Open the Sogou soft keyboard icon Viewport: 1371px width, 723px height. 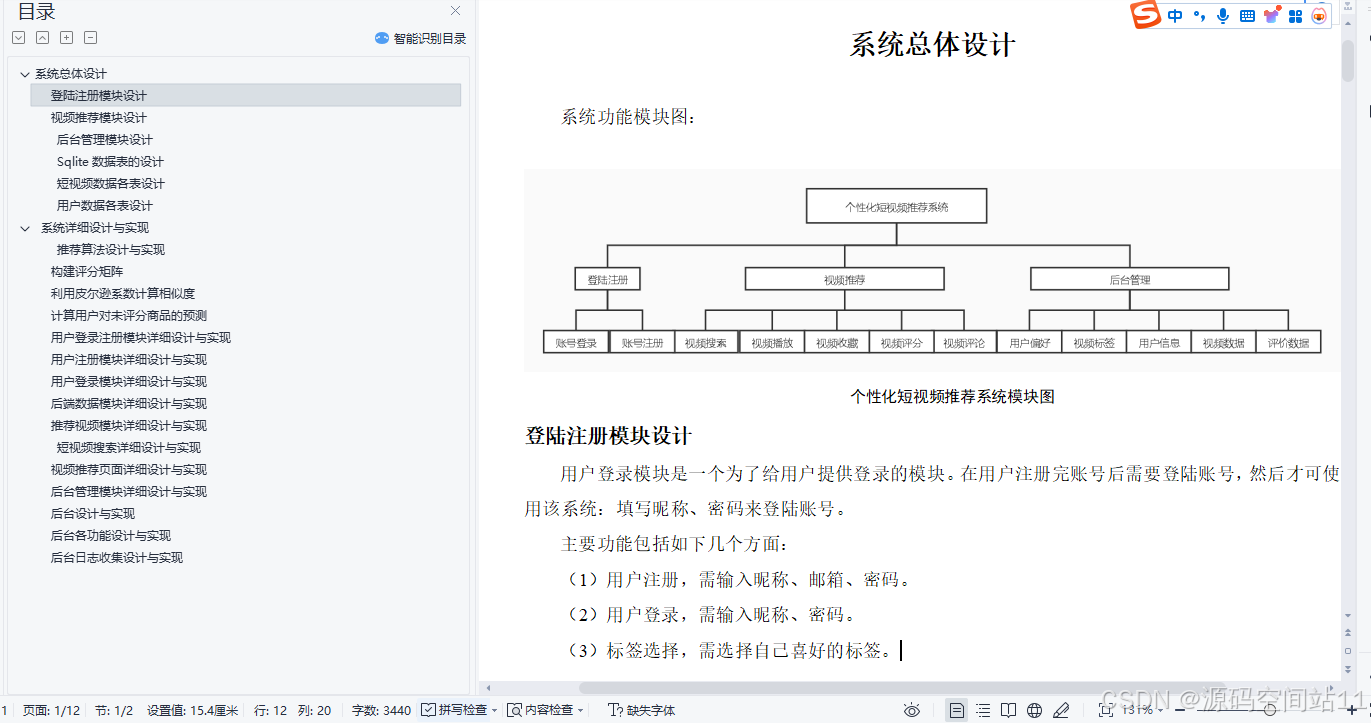pos(1247,16)
